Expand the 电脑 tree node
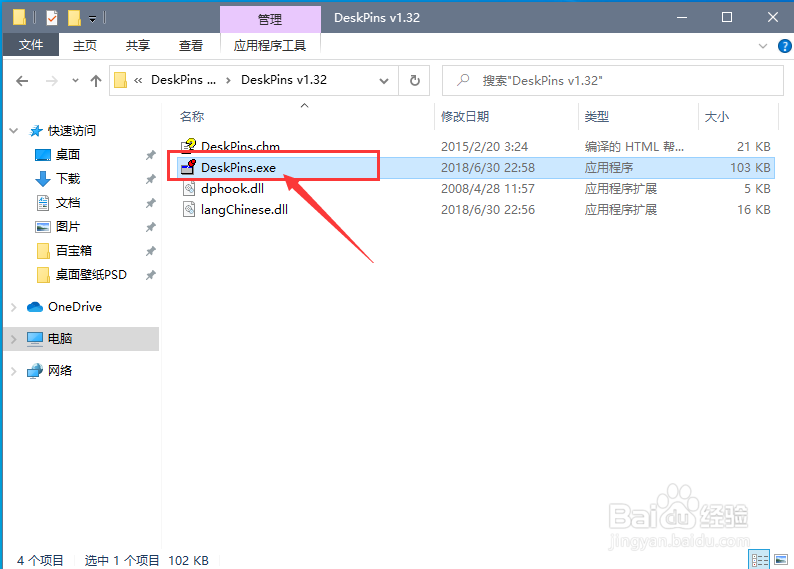Viewport: 794px width, 569px height. (14, 339)
